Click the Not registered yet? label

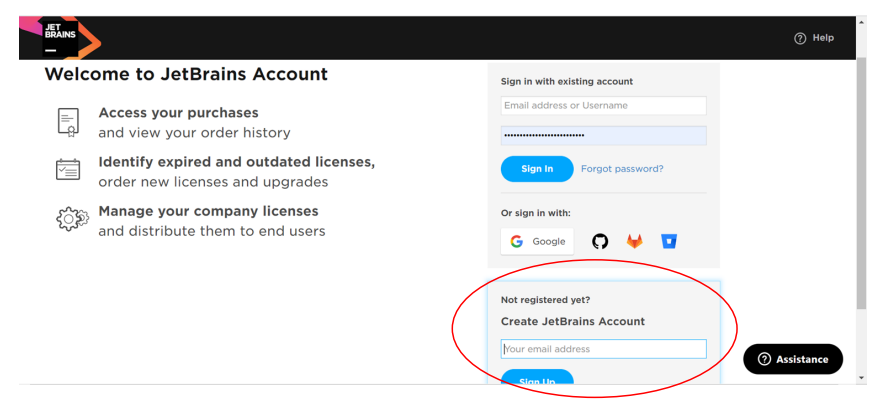546,300
